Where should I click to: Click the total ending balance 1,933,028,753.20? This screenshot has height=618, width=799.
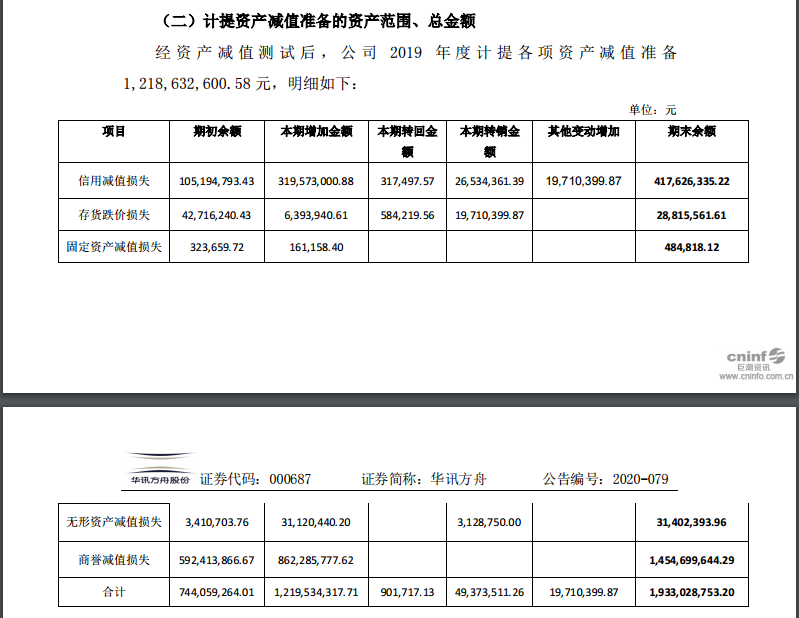tap(691, 593)
